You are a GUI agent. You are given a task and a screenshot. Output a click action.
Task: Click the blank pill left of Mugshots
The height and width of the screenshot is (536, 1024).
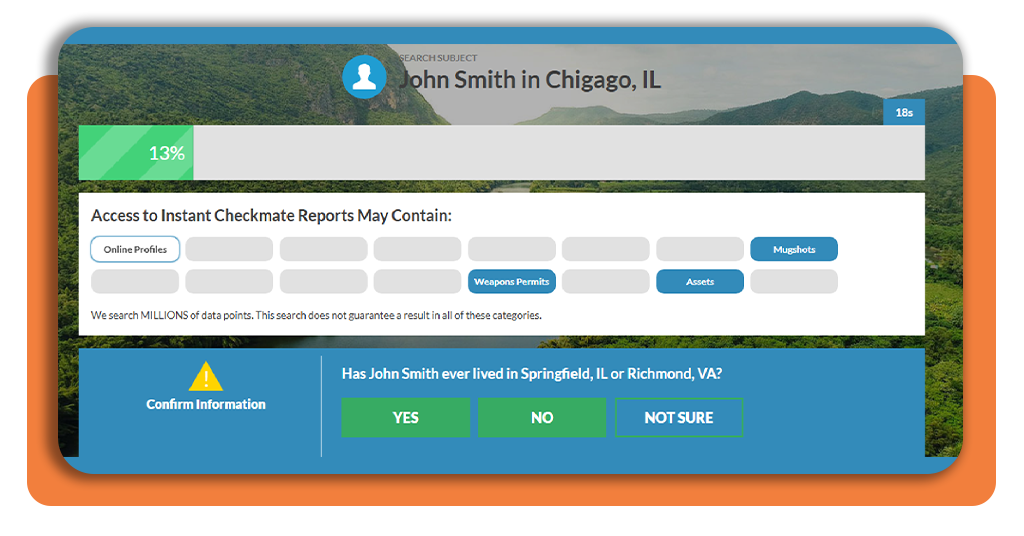tap(699, 249)
